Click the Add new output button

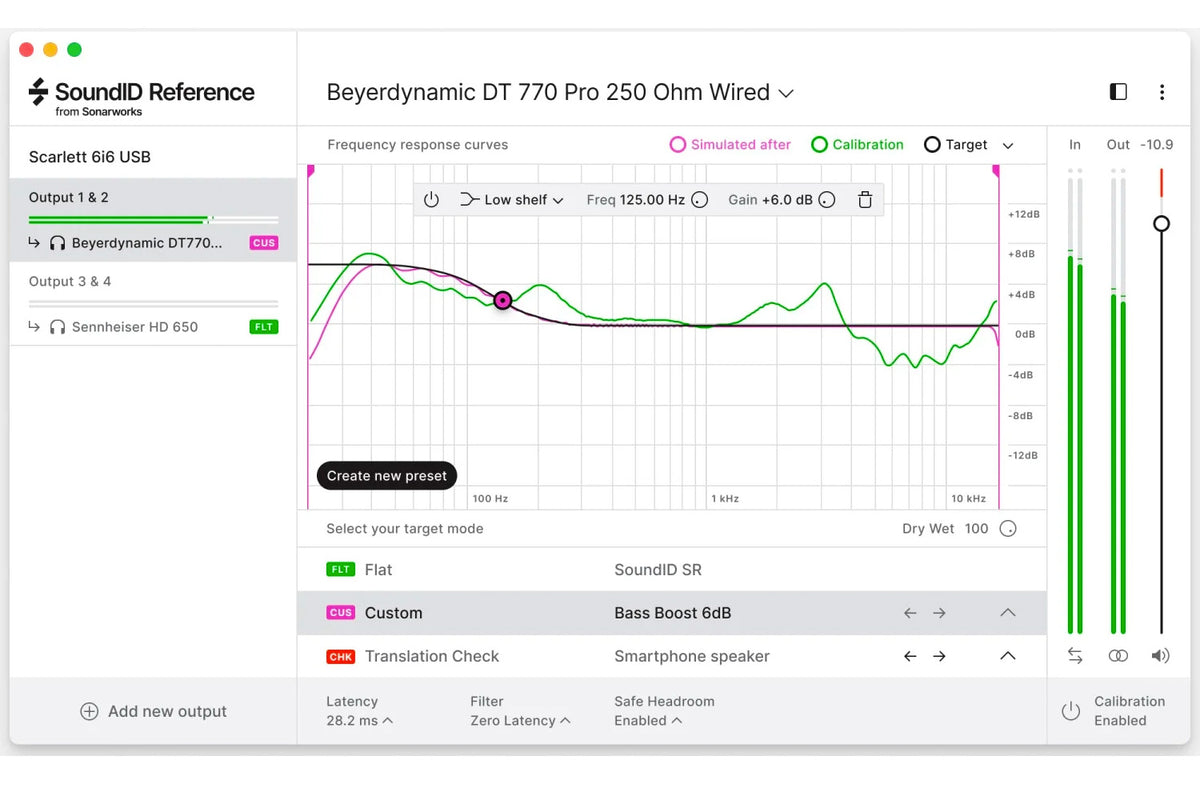pyautogui.click(x=153, y=711)
